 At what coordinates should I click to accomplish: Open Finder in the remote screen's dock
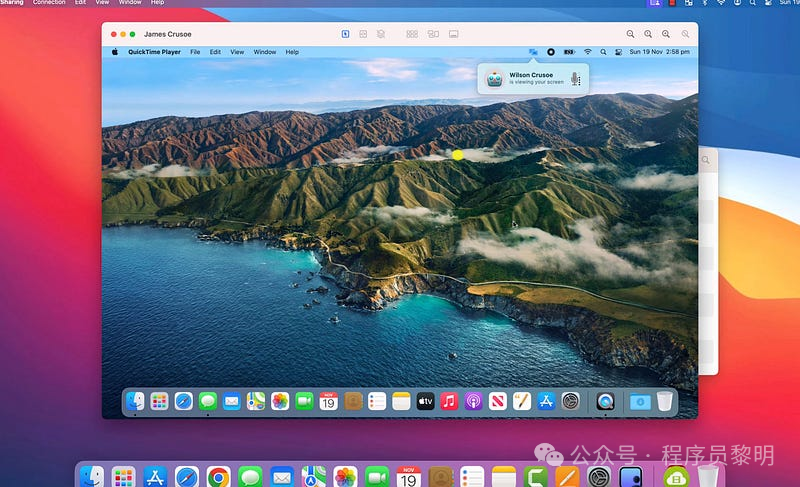(135, 401)
